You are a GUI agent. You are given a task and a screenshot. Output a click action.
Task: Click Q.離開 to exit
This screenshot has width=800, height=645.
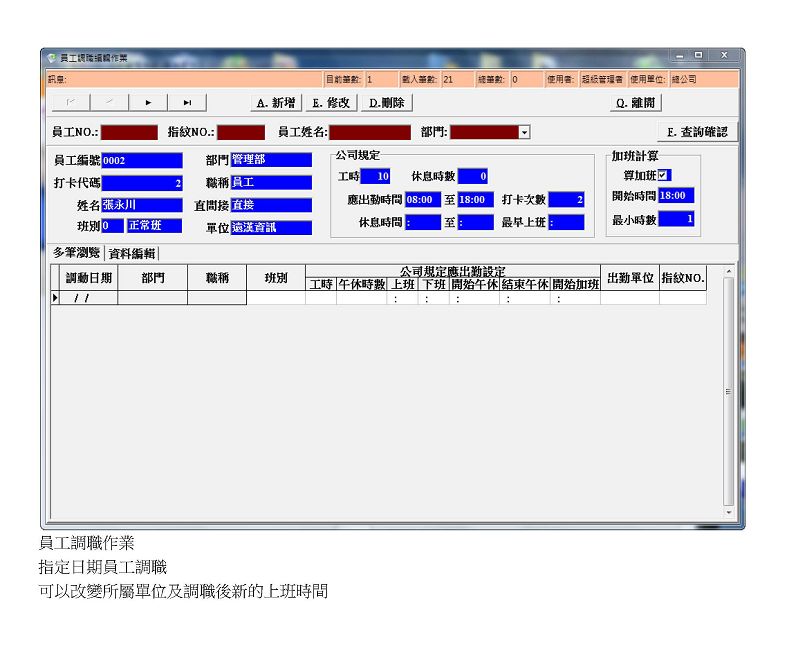coord(636,102)
